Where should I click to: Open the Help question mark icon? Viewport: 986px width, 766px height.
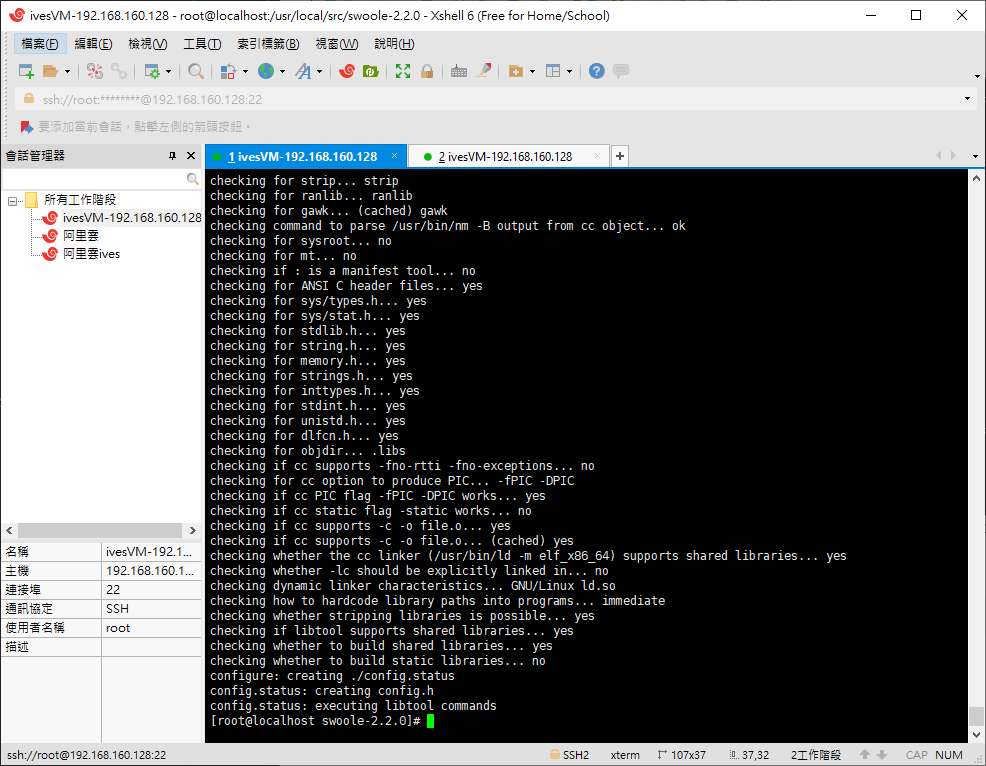click(596, 71)
